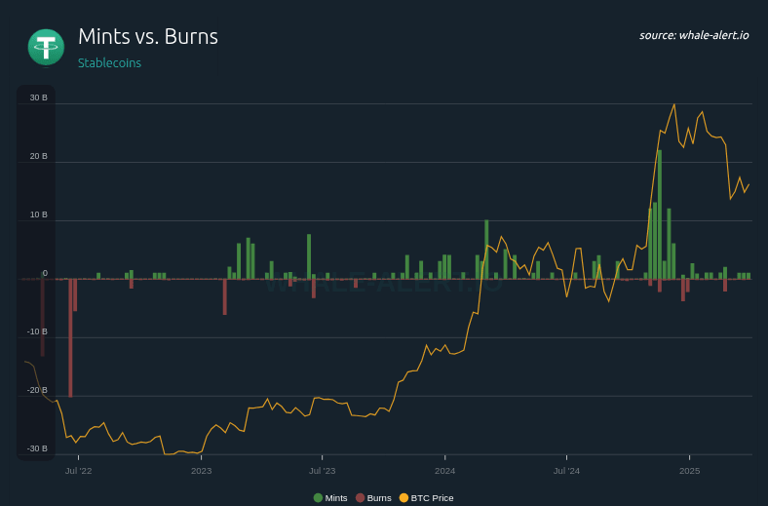Click the BTC price peak on the line
The height and width of the screenshot is (506, 768).
tap(674, 104)
